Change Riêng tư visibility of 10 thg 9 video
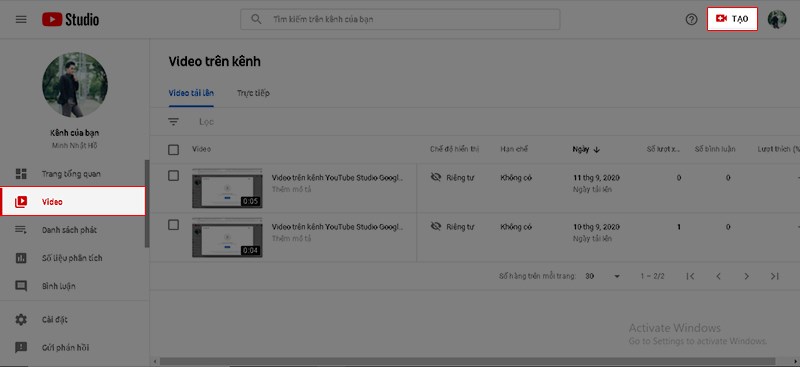Viewport: 800px width, 367px height. tap(452, 227)
